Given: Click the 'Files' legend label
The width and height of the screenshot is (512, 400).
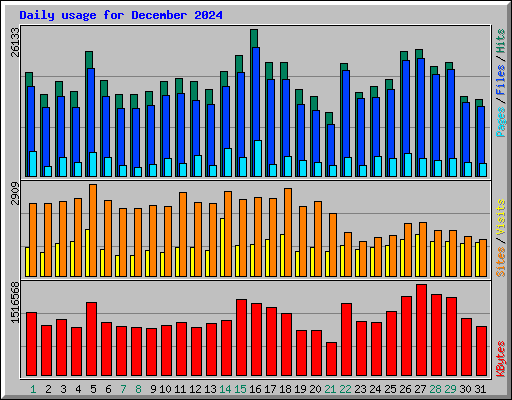Looking at the screenshot, I should [501, 80].
